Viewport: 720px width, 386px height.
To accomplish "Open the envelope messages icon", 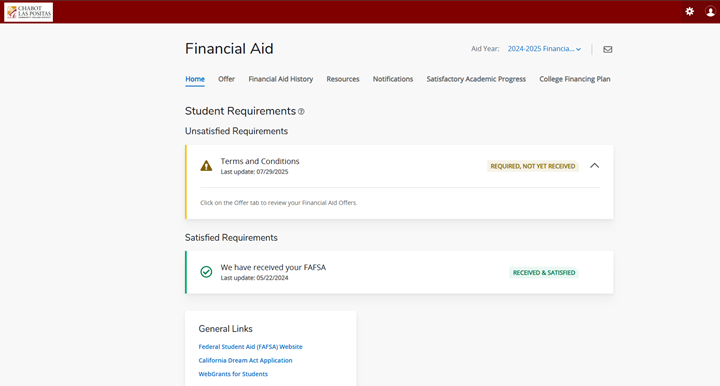I will (x=608, y=49).
